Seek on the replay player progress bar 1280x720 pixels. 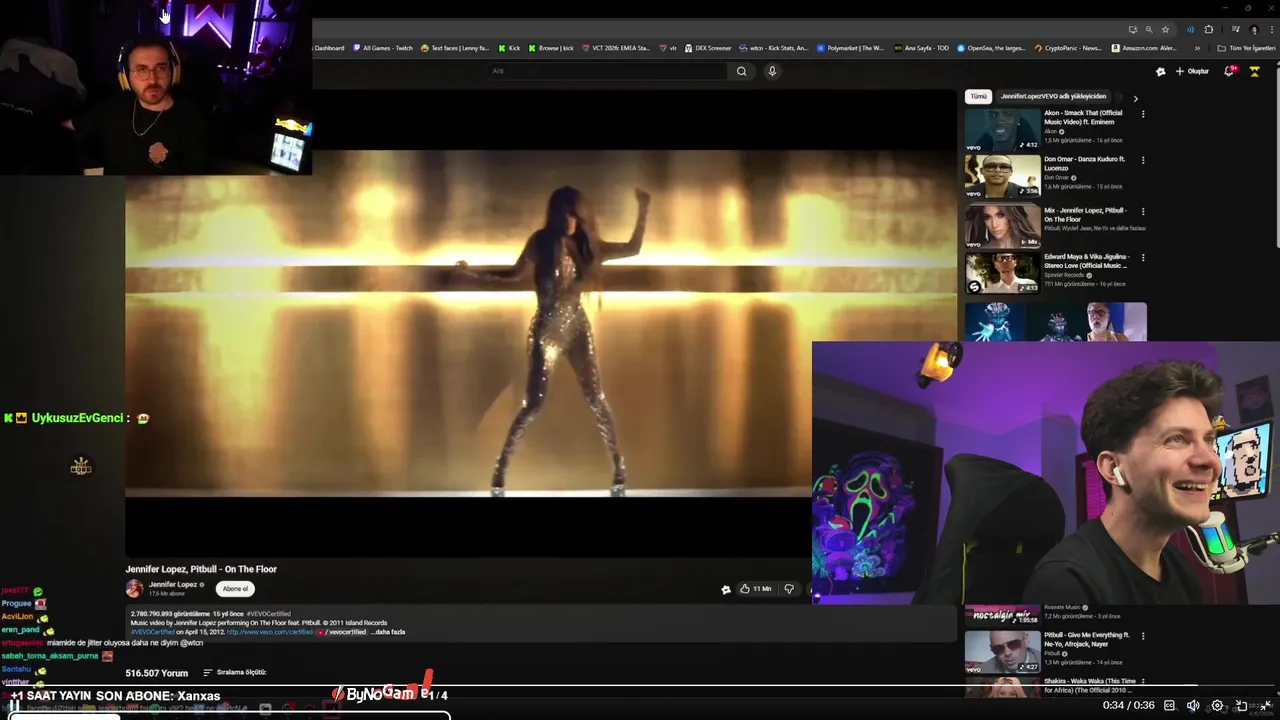tap(640, 687)
